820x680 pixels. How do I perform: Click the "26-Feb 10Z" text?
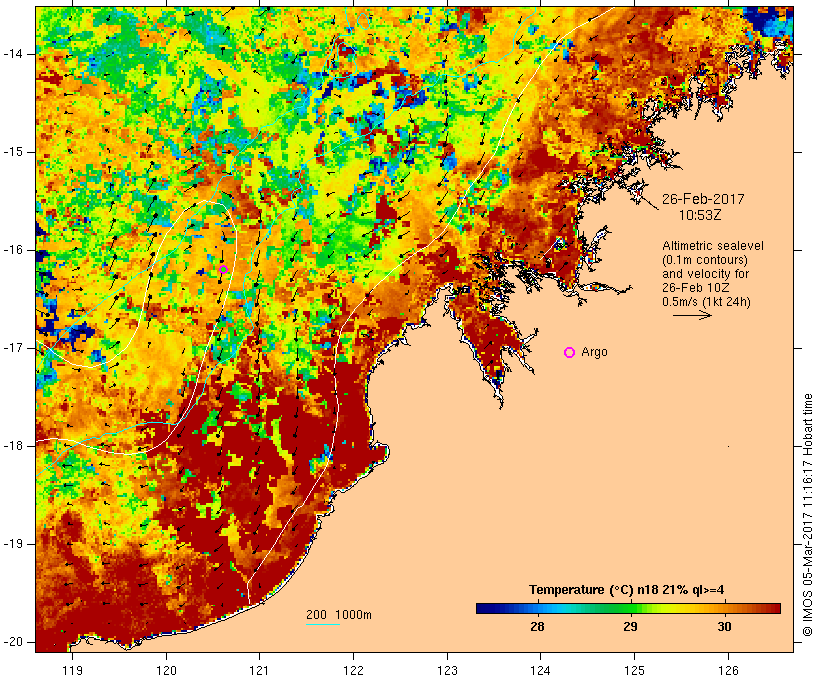[x=696, y=288]
